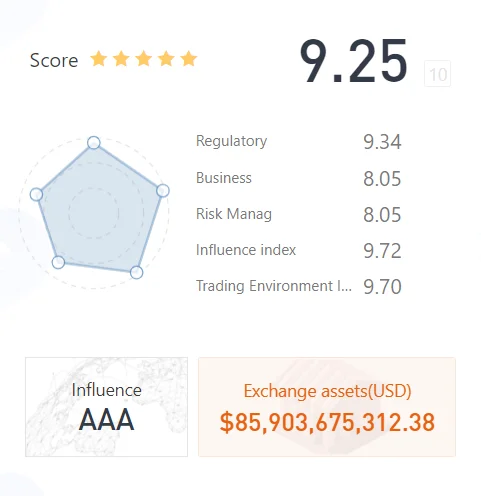Screen dimensions: 481x496
Task: Select the bottom-left radar chart vertex
Action: point(58,262)
